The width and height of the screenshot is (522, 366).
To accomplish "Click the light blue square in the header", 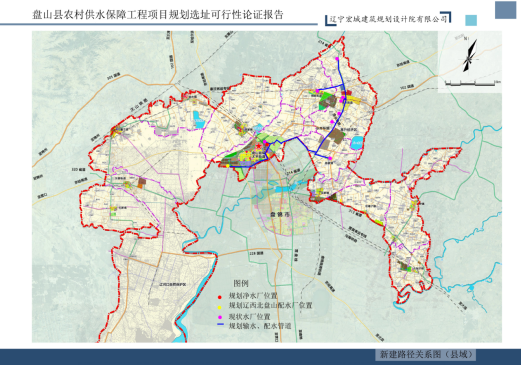I will 471,20.
